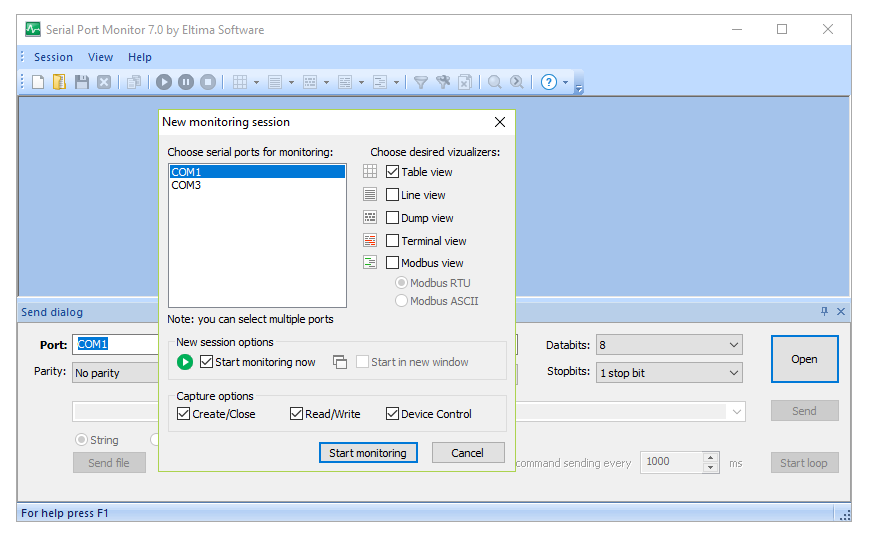Click the Send button

pos(804,411)
